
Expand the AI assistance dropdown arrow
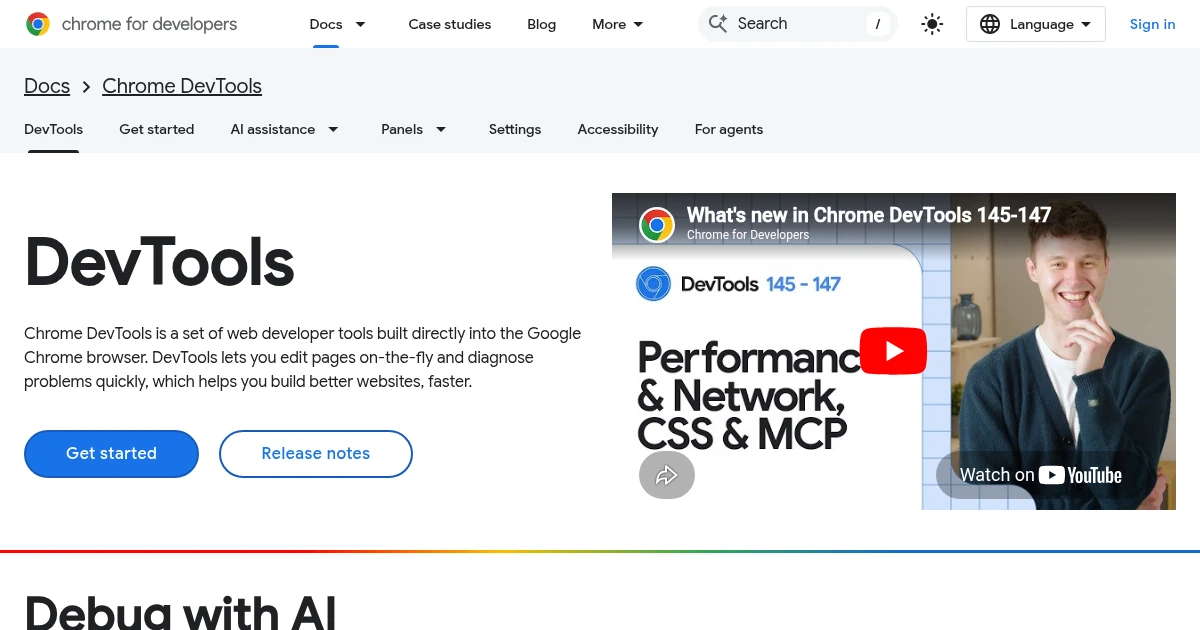click(334, 129)
